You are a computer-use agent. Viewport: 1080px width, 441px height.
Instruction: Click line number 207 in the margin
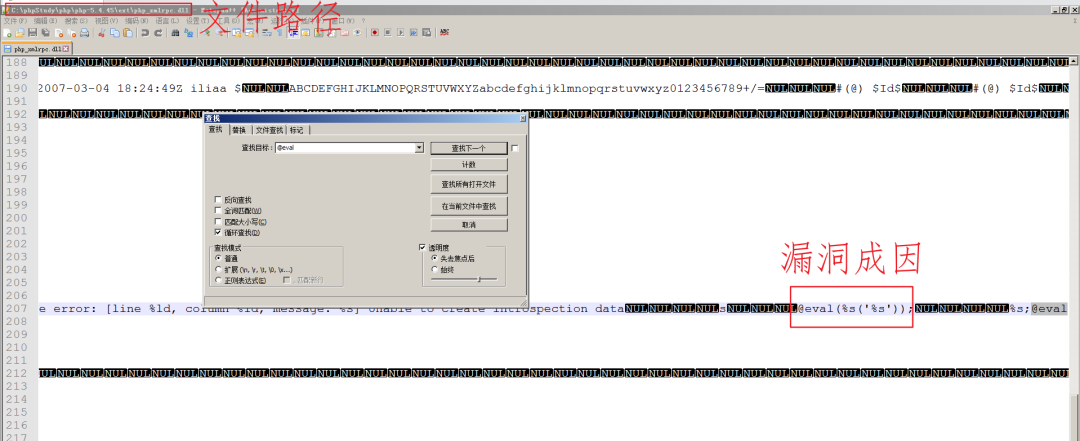click(19, 309)
